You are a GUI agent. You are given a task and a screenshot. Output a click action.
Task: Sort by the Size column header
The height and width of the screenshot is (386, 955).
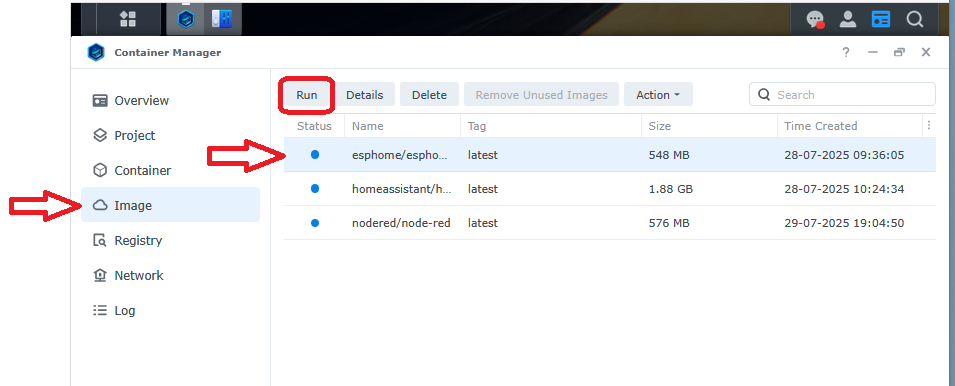[709, 126]
